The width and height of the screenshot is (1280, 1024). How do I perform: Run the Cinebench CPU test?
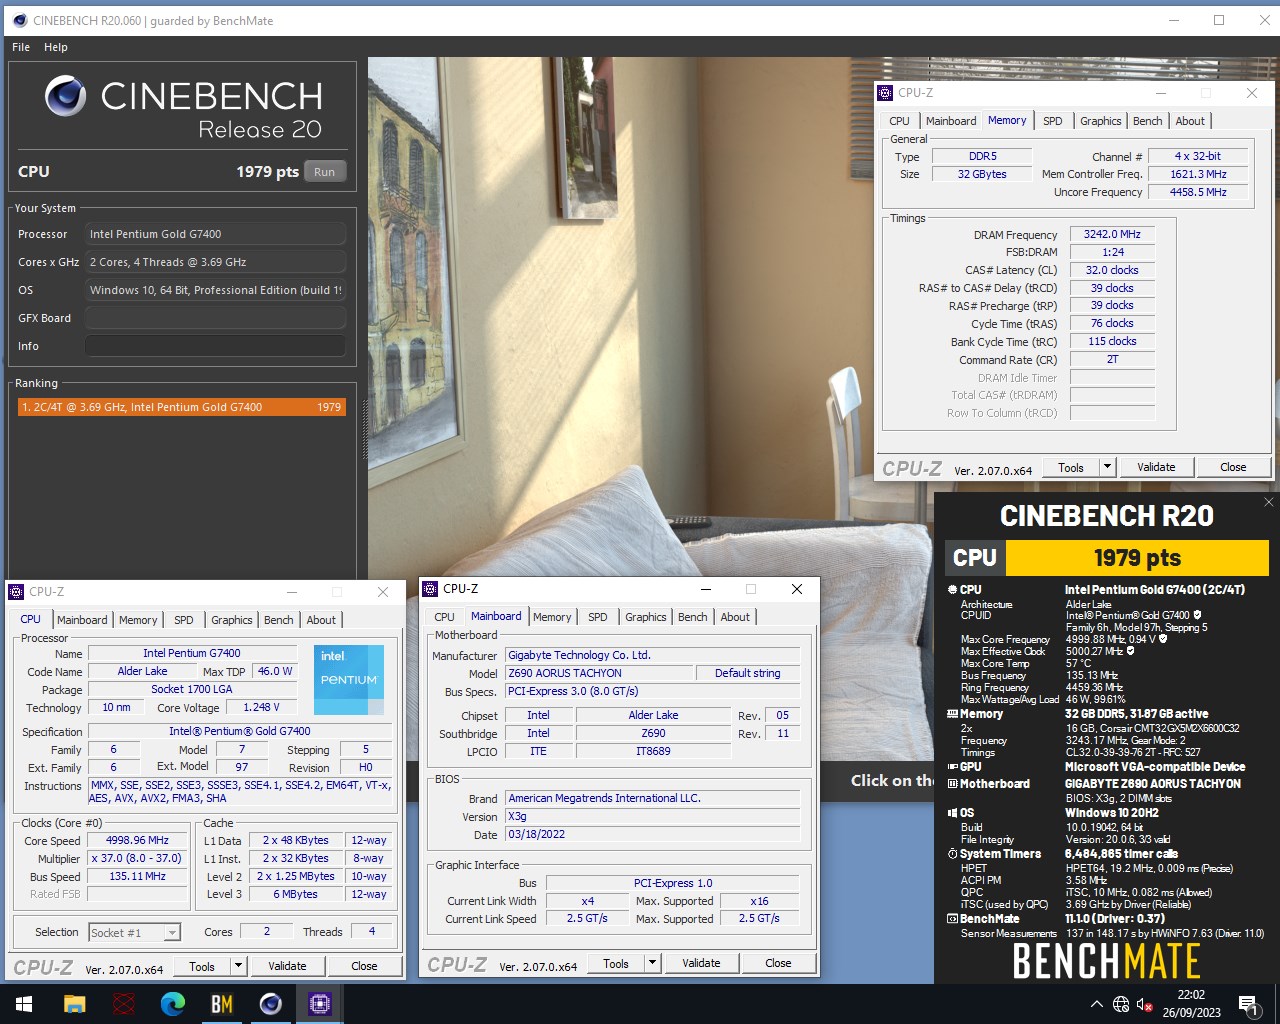pyautogui.click(x=325, y=172)
